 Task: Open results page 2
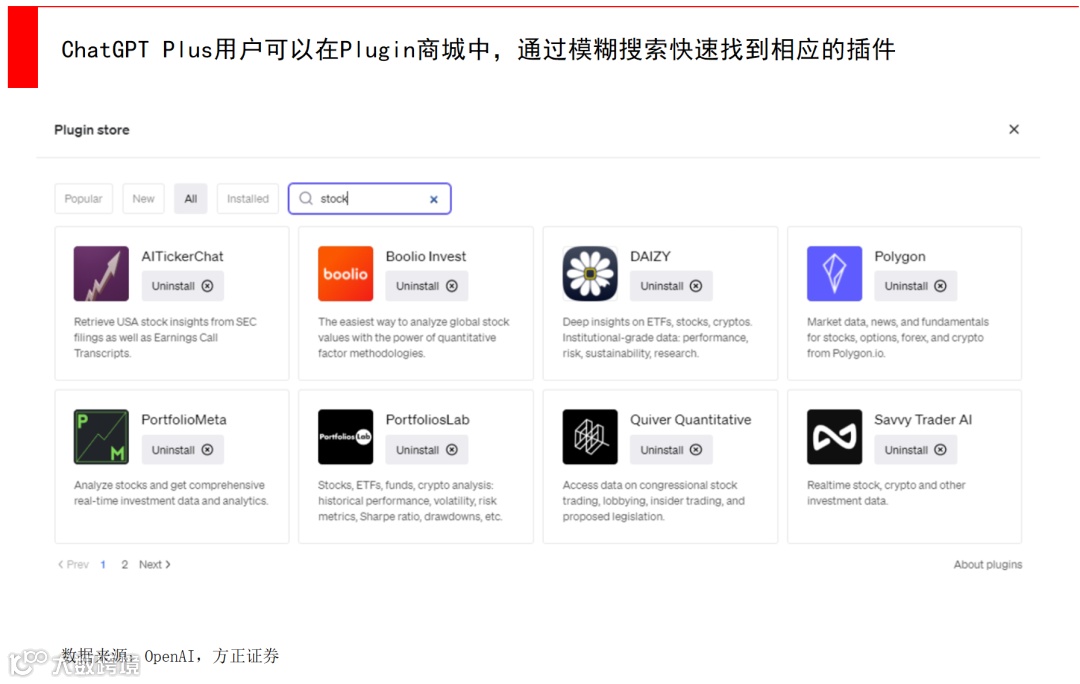(125, 564)
